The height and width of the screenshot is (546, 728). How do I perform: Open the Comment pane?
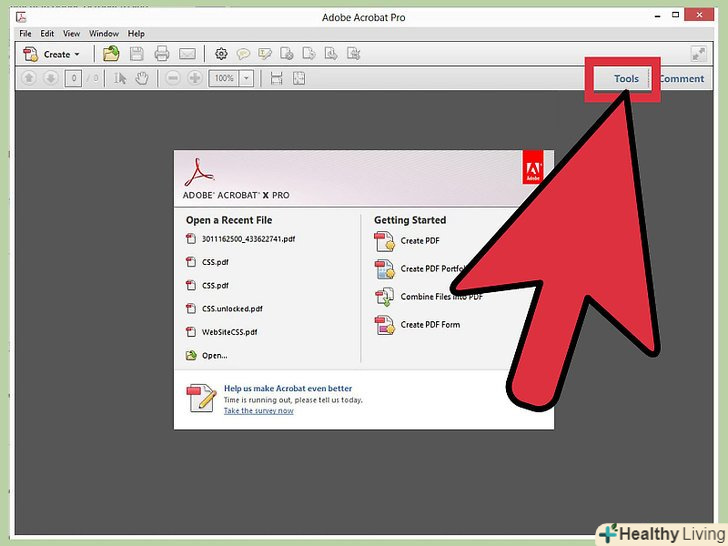pos(681,78)
